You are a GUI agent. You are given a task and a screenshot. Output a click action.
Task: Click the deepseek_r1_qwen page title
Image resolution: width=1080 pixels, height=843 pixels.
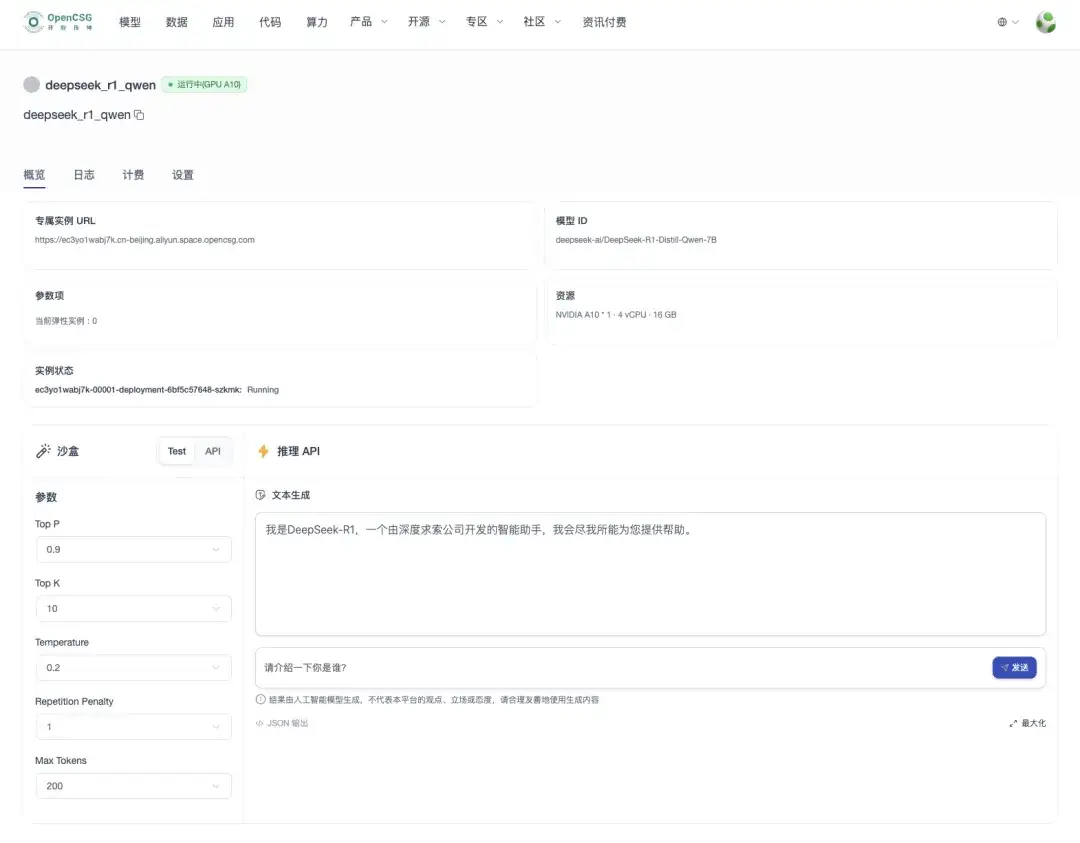pos(101,85)
